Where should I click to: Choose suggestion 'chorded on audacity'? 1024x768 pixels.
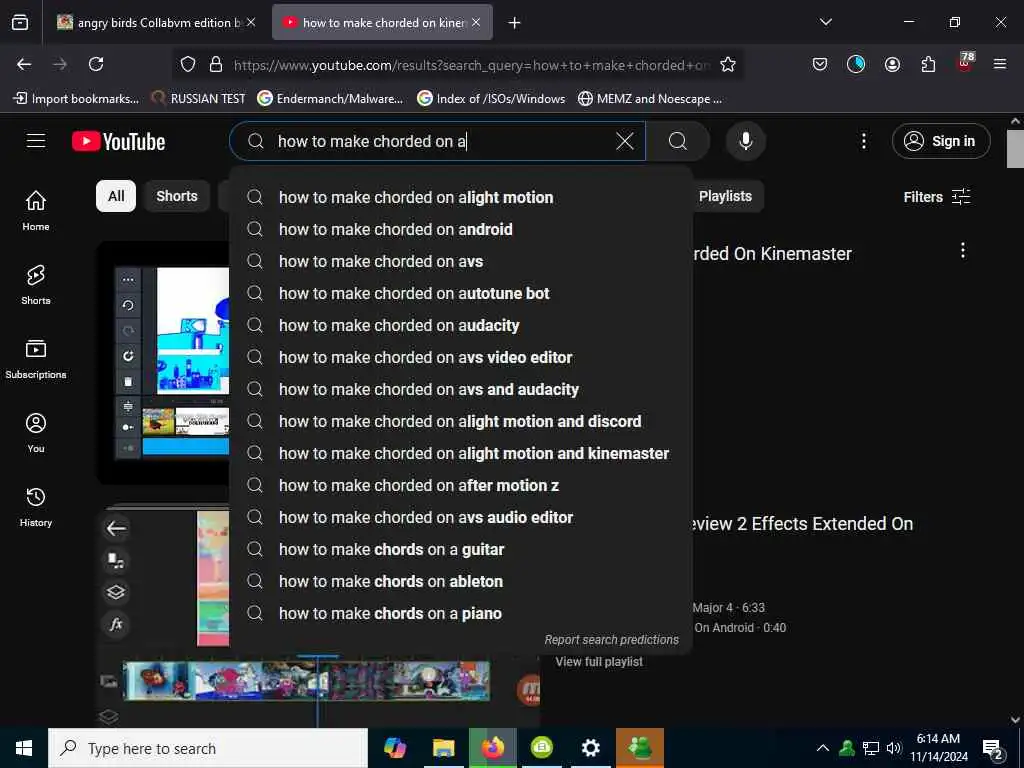461,325
